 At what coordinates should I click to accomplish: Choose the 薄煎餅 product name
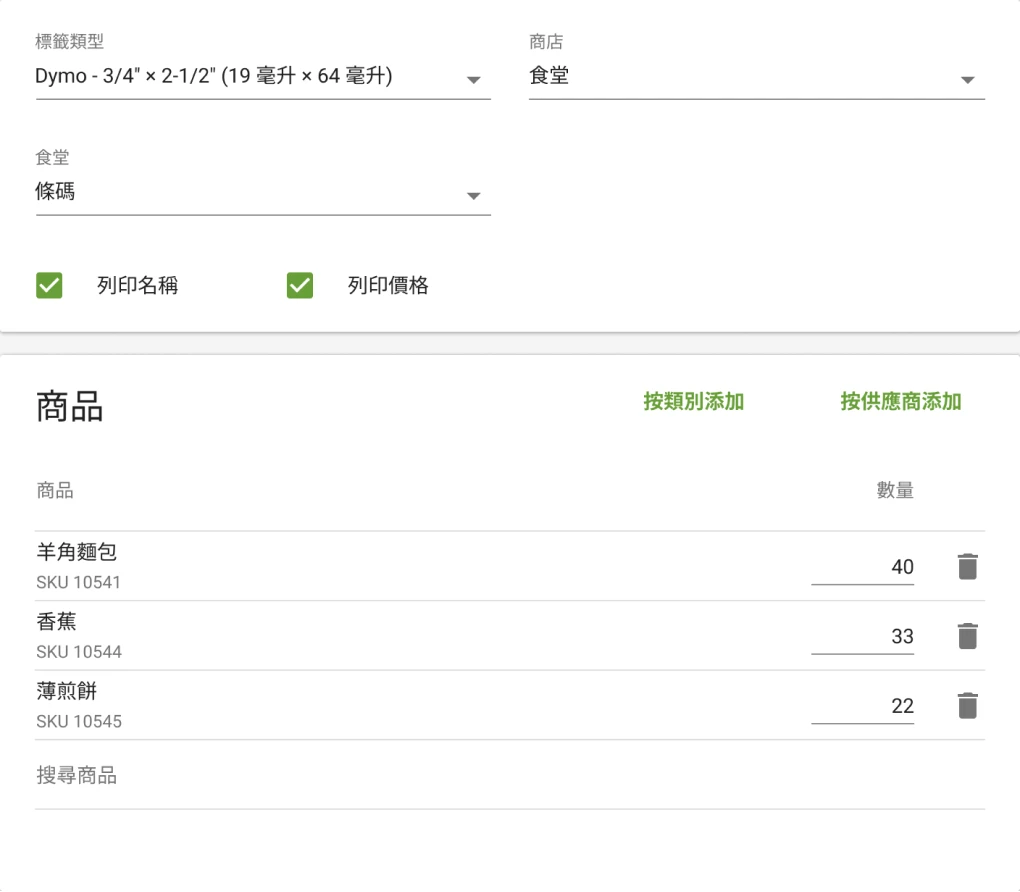tap(67, 691)
